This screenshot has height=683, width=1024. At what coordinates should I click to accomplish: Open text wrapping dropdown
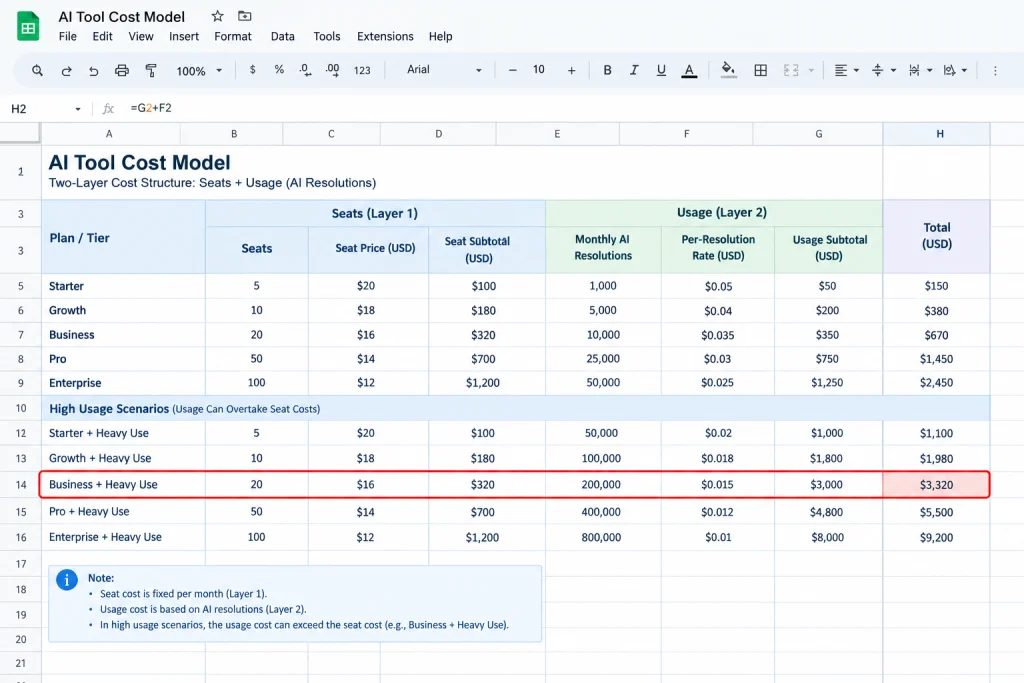pos(920,71)
